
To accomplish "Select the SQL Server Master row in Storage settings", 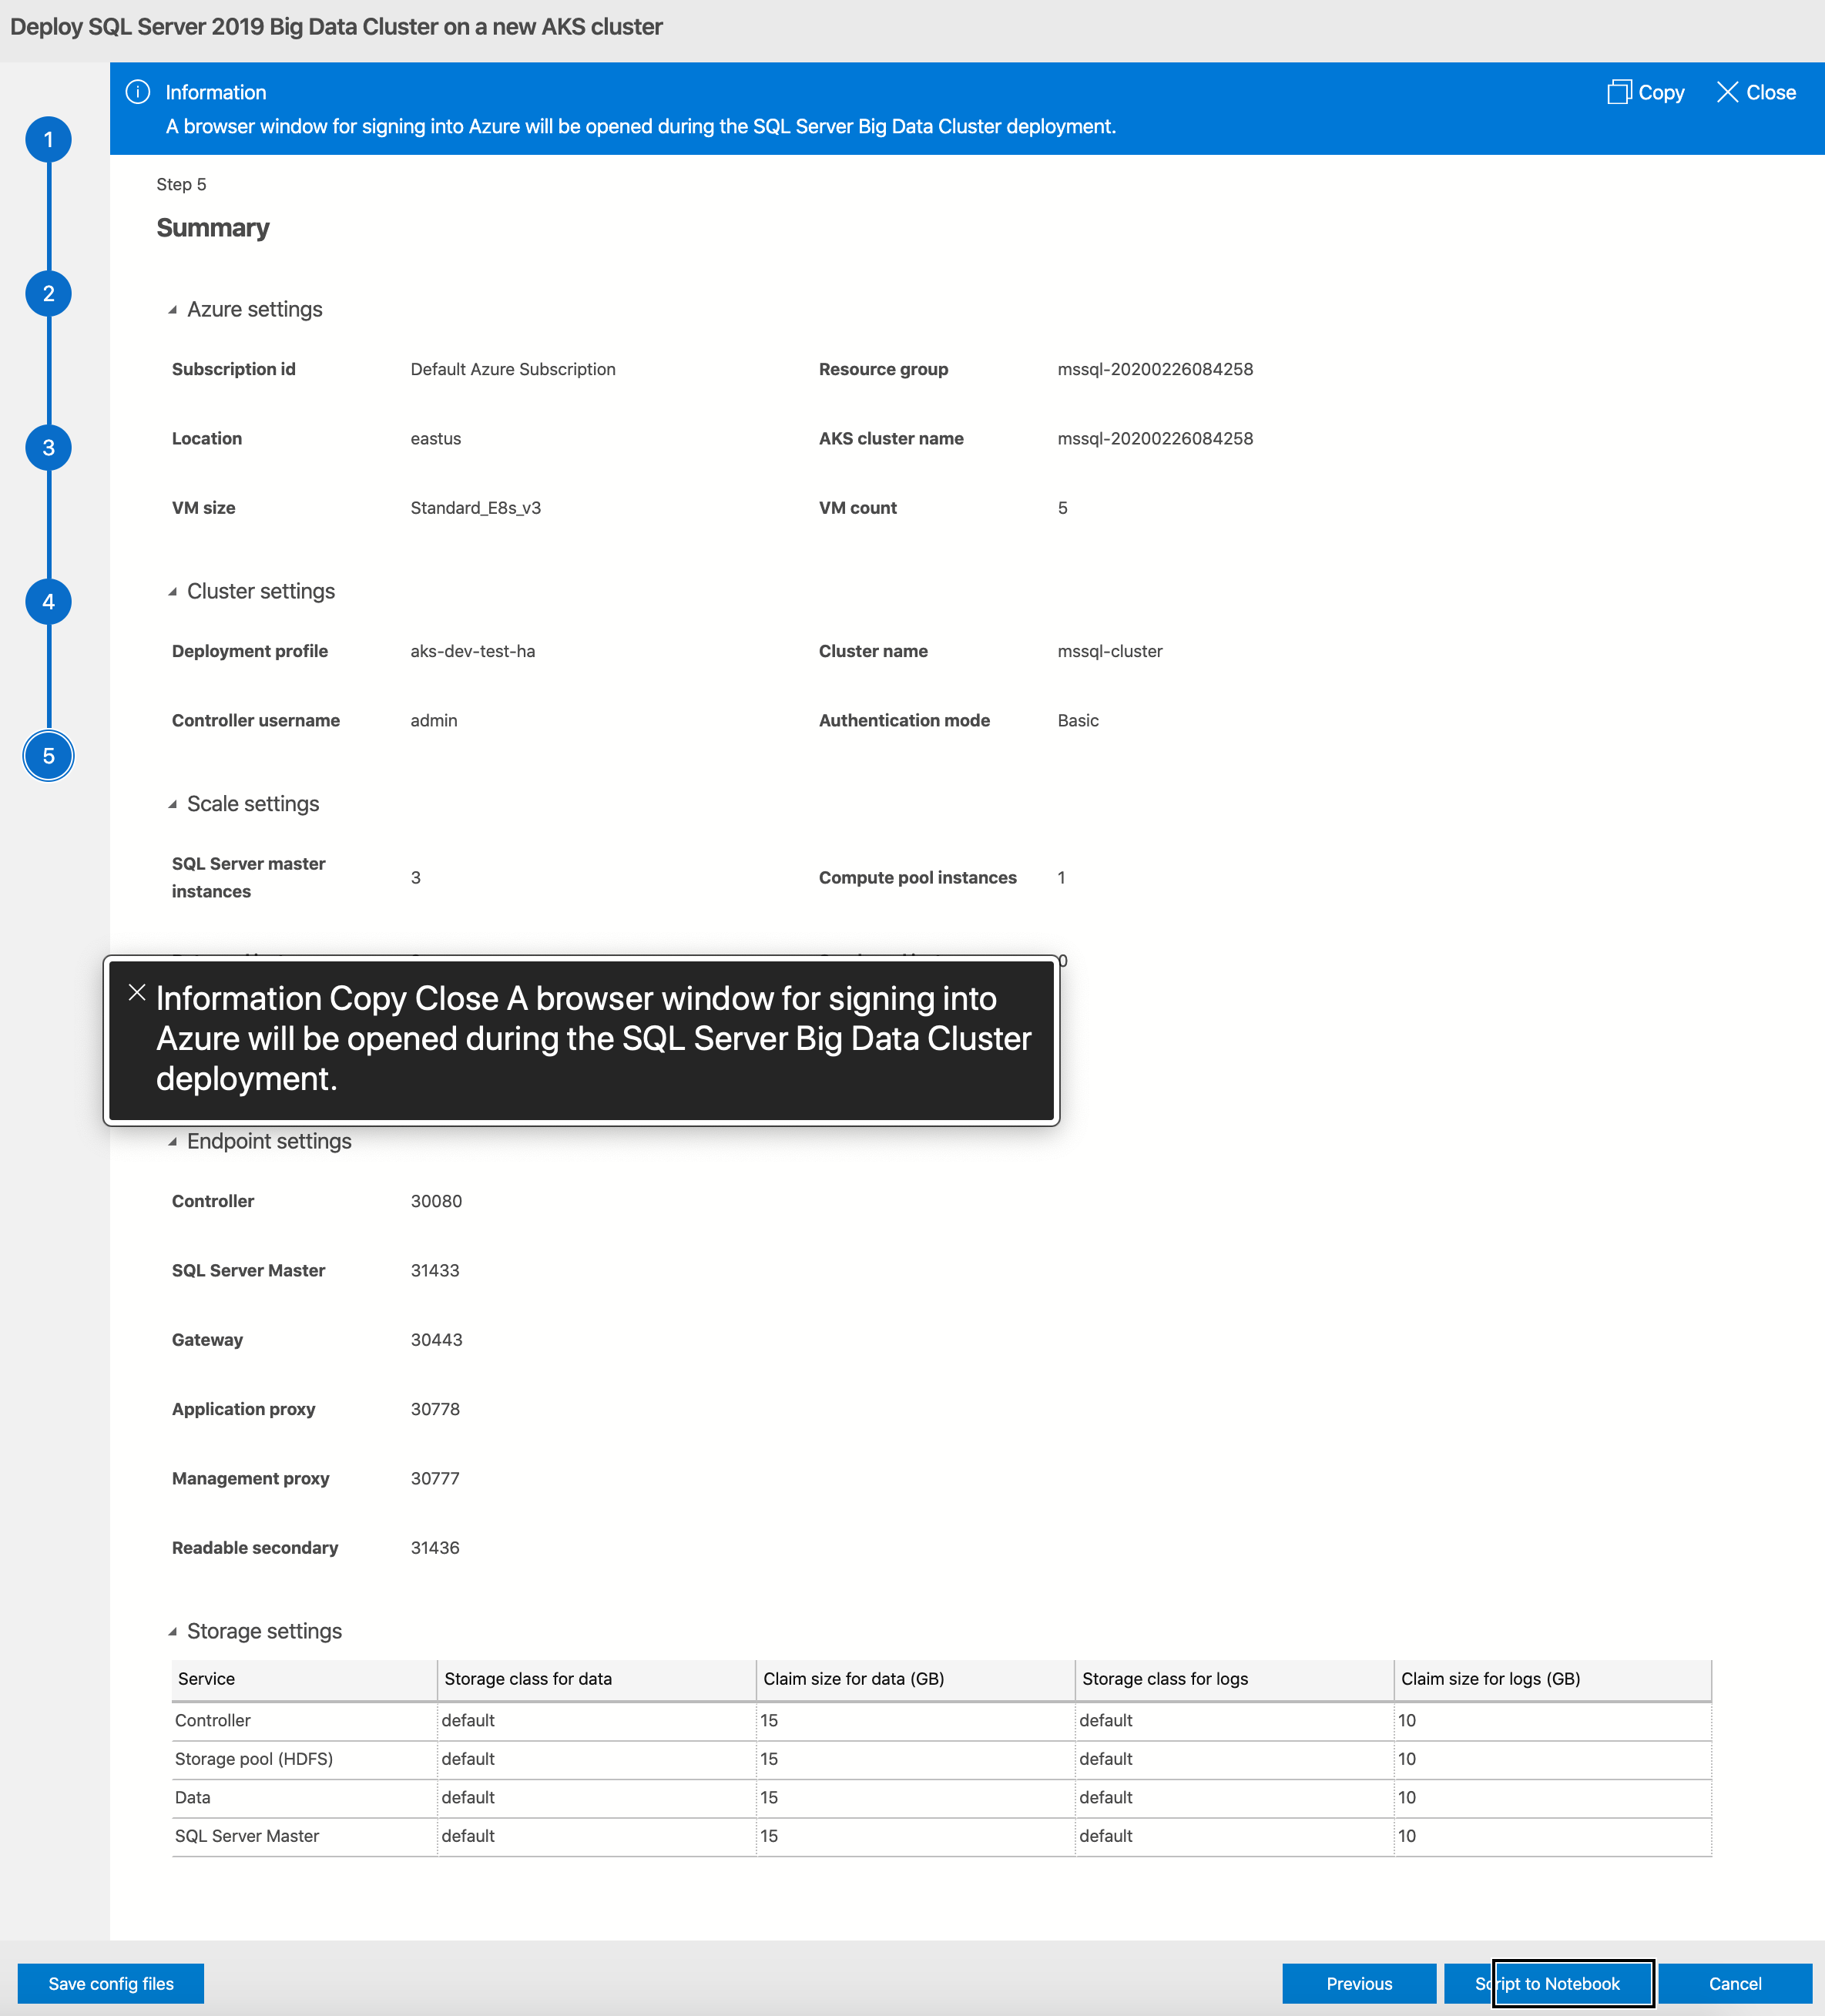I will tap(246, 1835).
